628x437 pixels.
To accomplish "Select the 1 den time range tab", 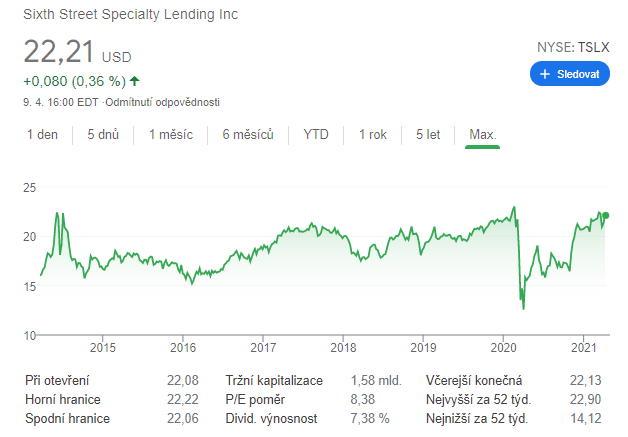I will tap(42, 135).
